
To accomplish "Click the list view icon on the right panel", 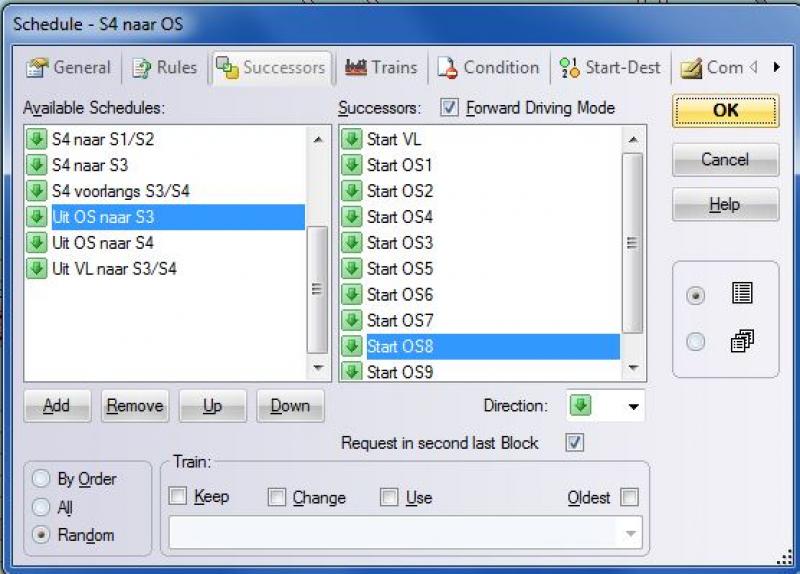I will [x=742, y=293].
